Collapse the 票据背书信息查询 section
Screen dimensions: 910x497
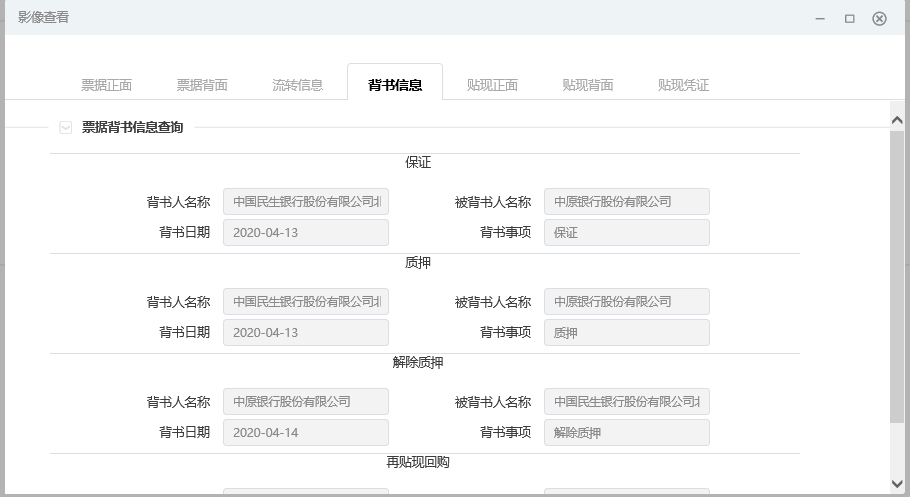66,128
